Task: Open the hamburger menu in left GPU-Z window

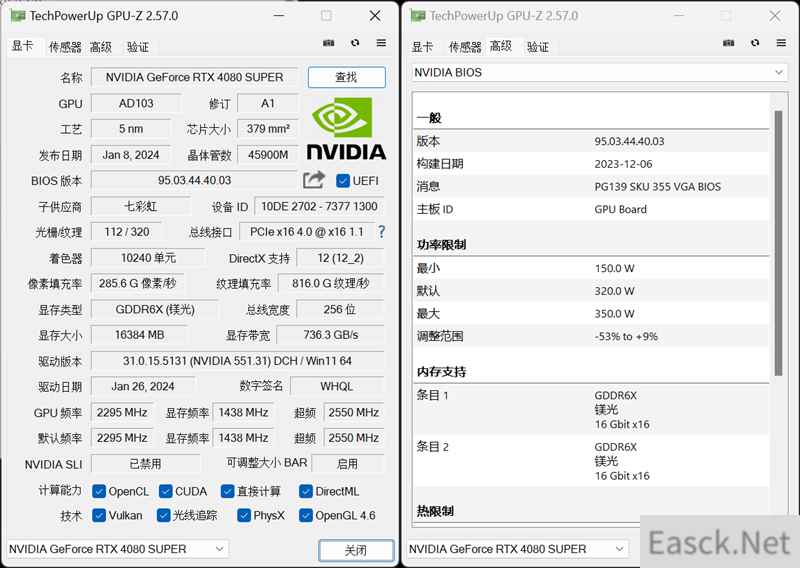Action: [x=381, y=43]
